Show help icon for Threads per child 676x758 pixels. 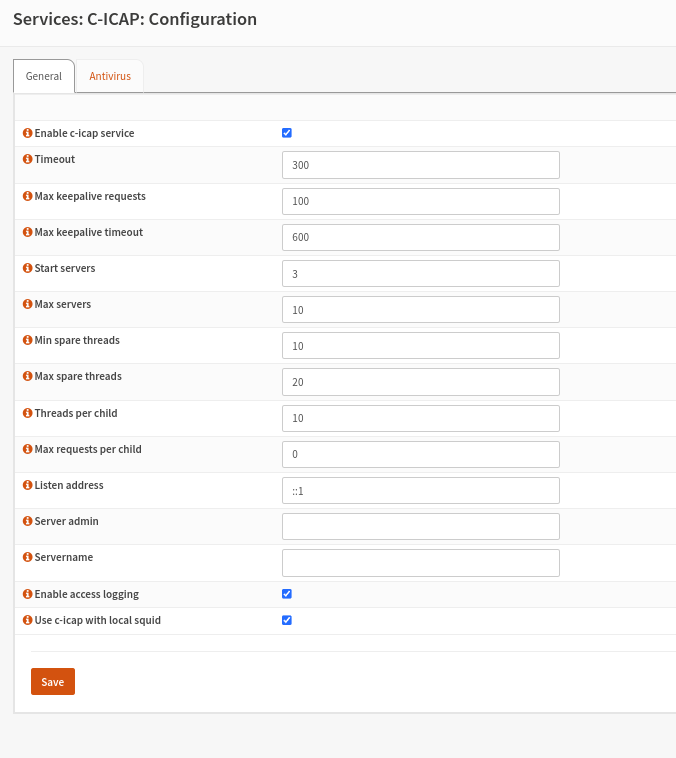click(x=27, y=413)
